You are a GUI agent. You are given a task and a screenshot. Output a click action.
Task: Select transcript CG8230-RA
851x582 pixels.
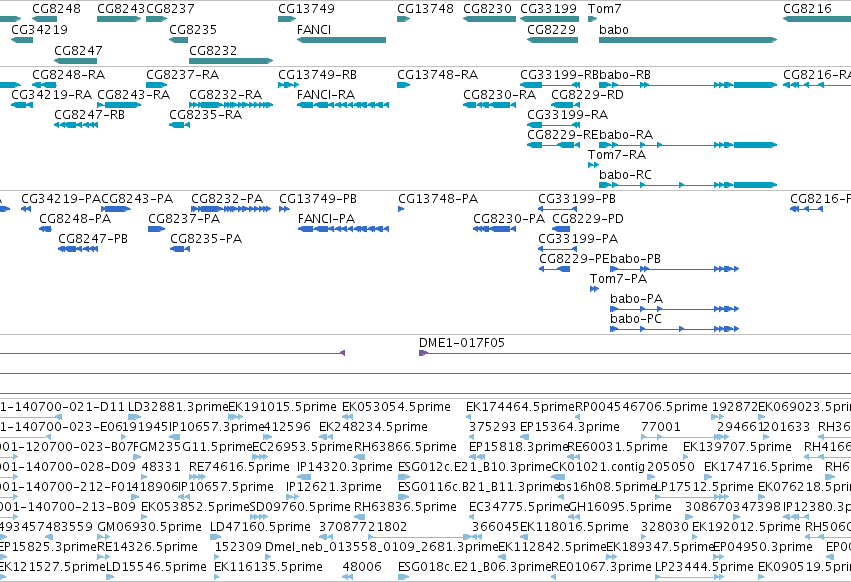click(x=490, y=104)
